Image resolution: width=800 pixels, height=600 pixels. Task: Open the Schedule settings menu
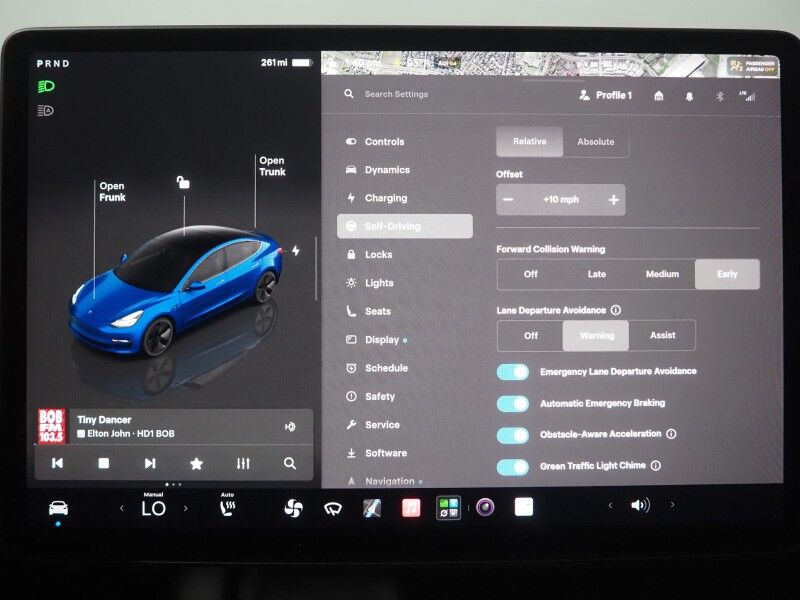pyautogui.click(x=377, y=368)
